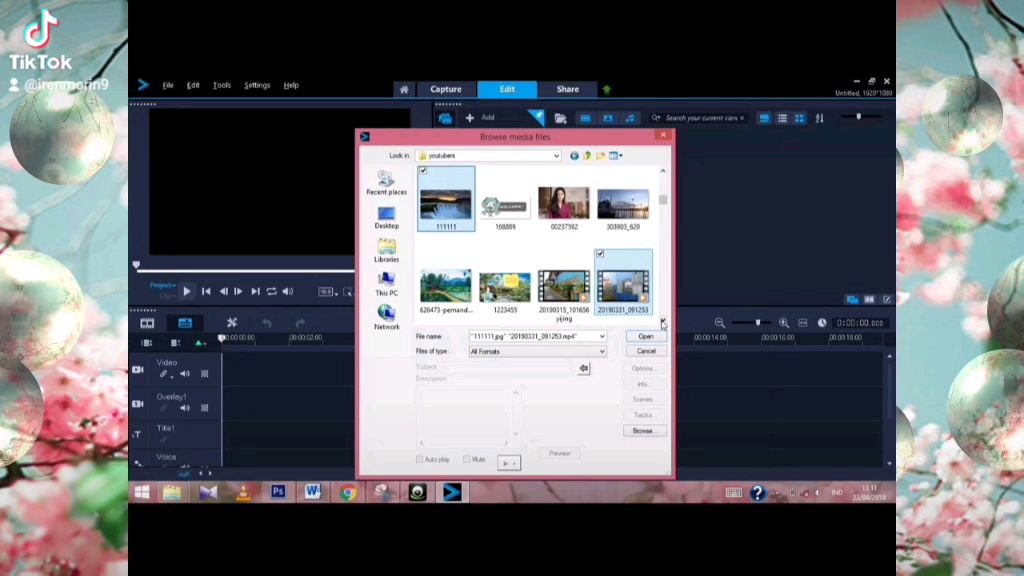Toggle the Show photos filter

pos(608,118)
